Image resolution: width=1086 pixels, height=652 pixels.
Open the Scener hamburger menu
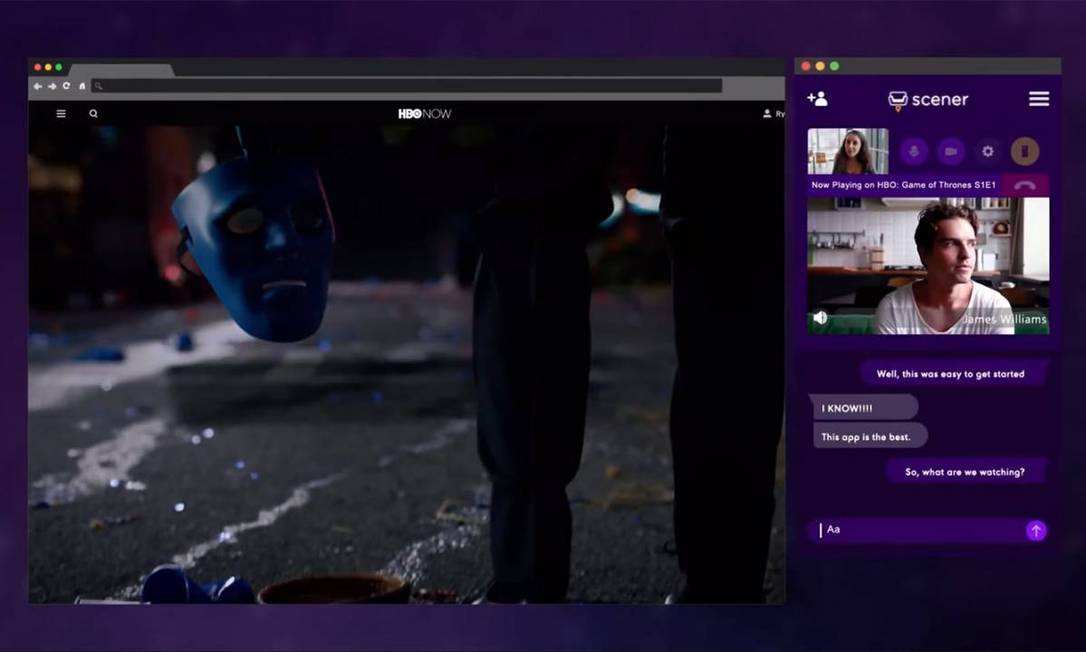[1039, 98]
